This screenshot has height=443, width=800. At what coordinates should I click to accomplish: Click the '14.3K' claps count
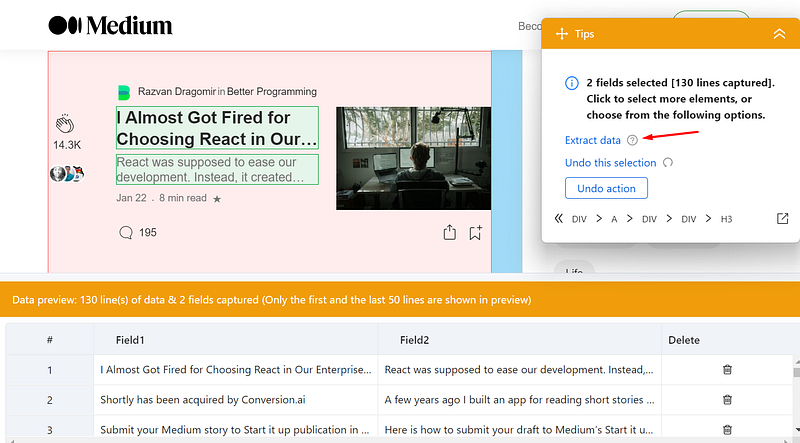click(x=67, y=145)
